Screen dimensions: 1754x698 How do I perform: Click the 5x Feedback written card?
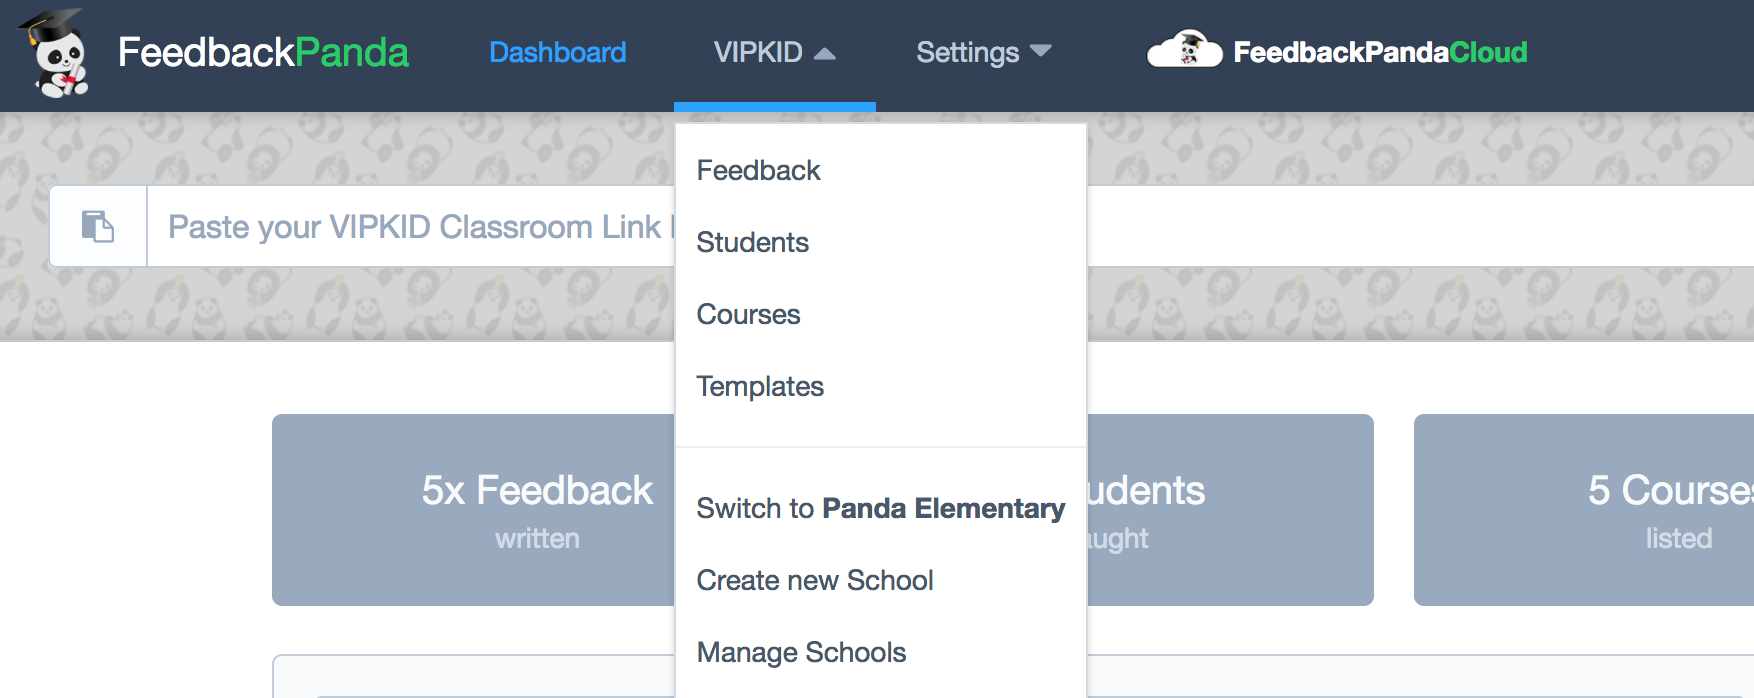tap(474, 510)
